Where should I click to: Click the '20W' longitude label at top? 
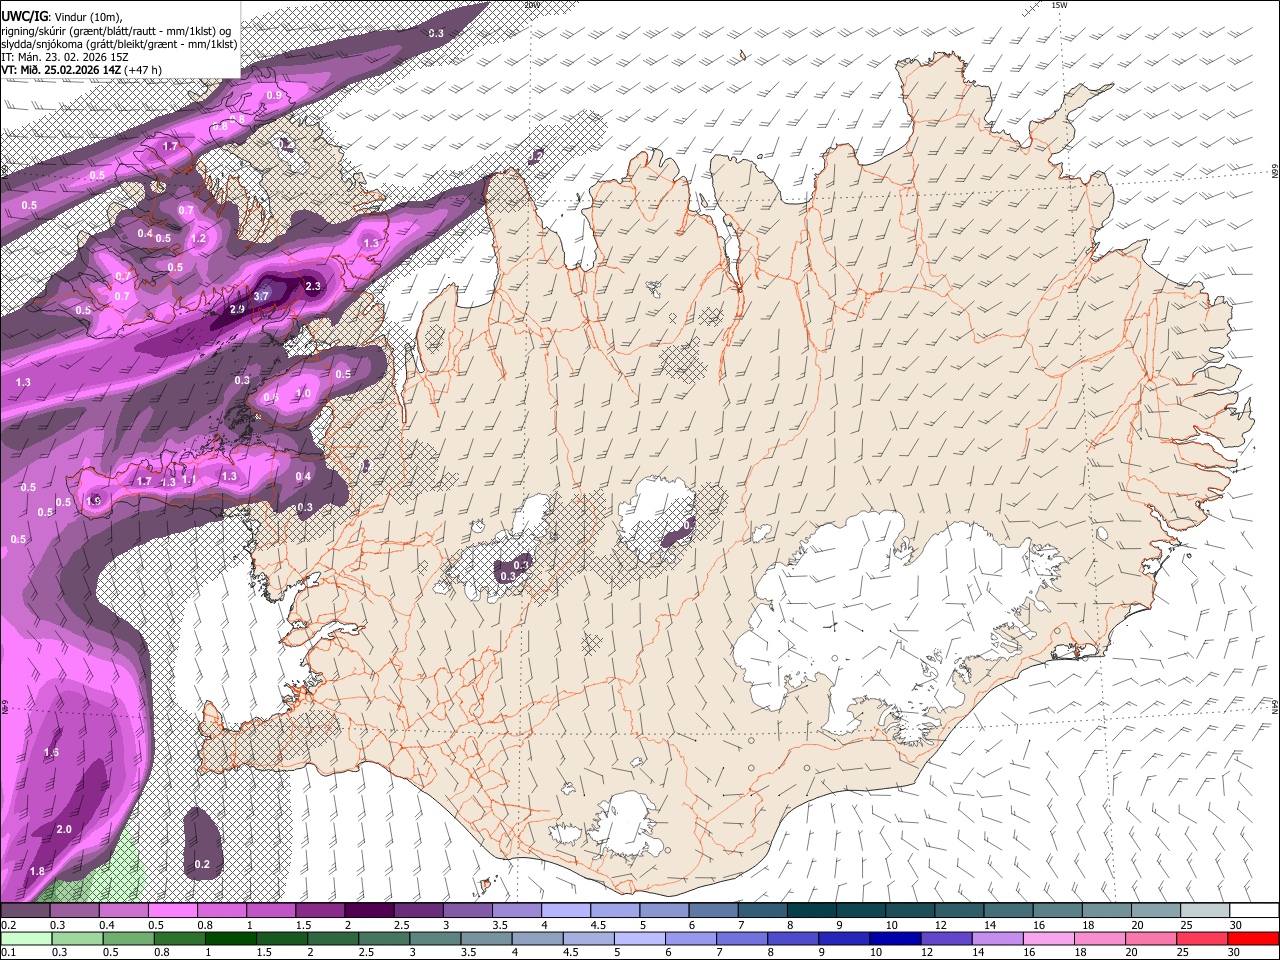click(533, 5)
